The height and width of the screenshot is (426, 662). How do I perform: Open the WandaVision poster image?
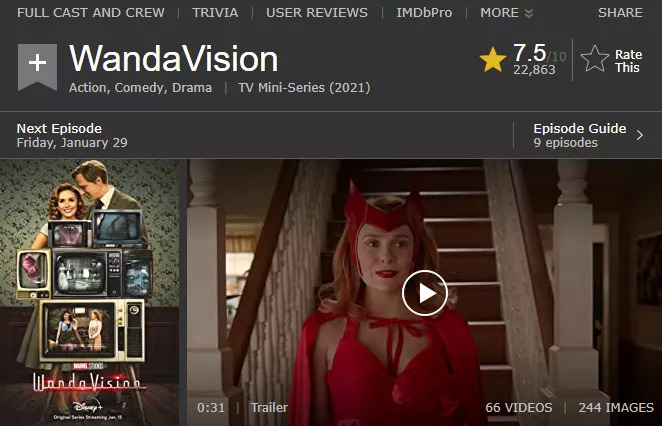point(90,293)
